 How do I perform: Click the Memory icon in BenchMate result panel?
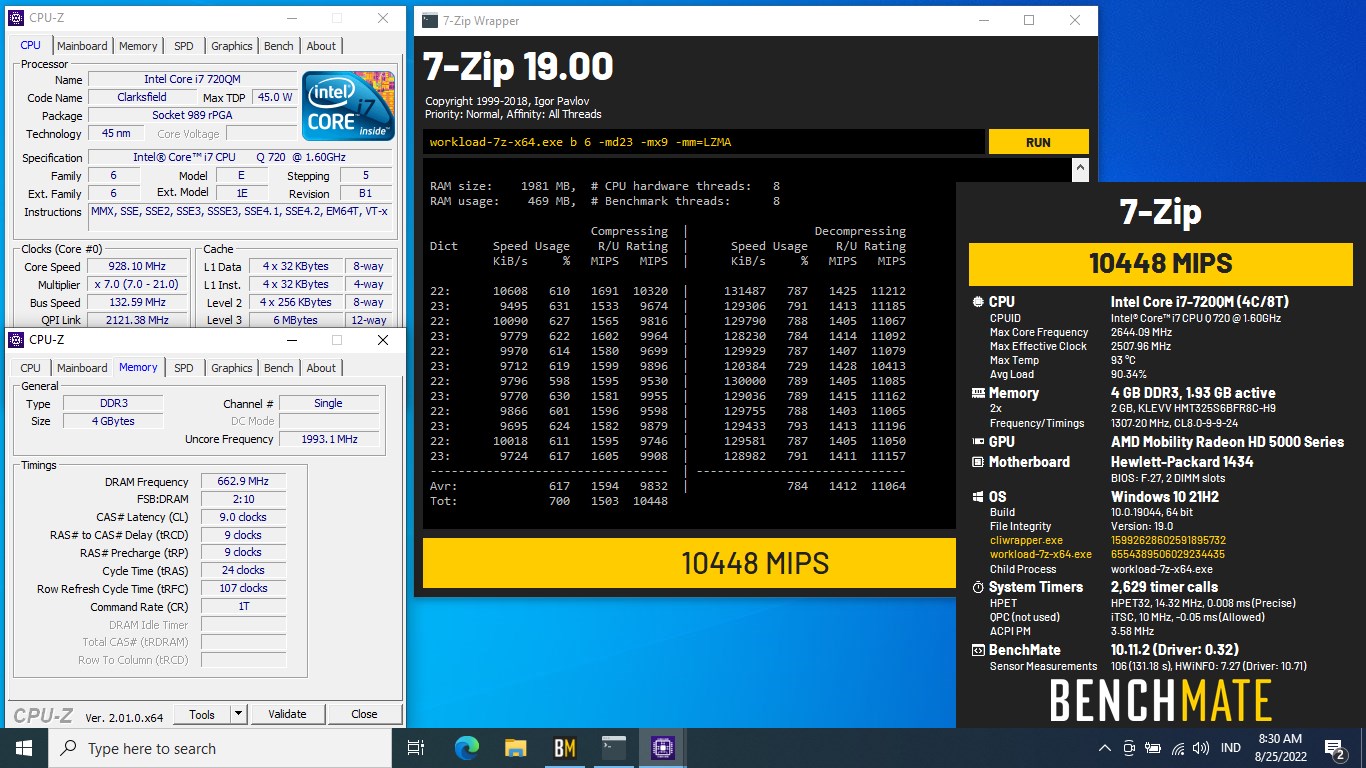click(x=978, y=394)
